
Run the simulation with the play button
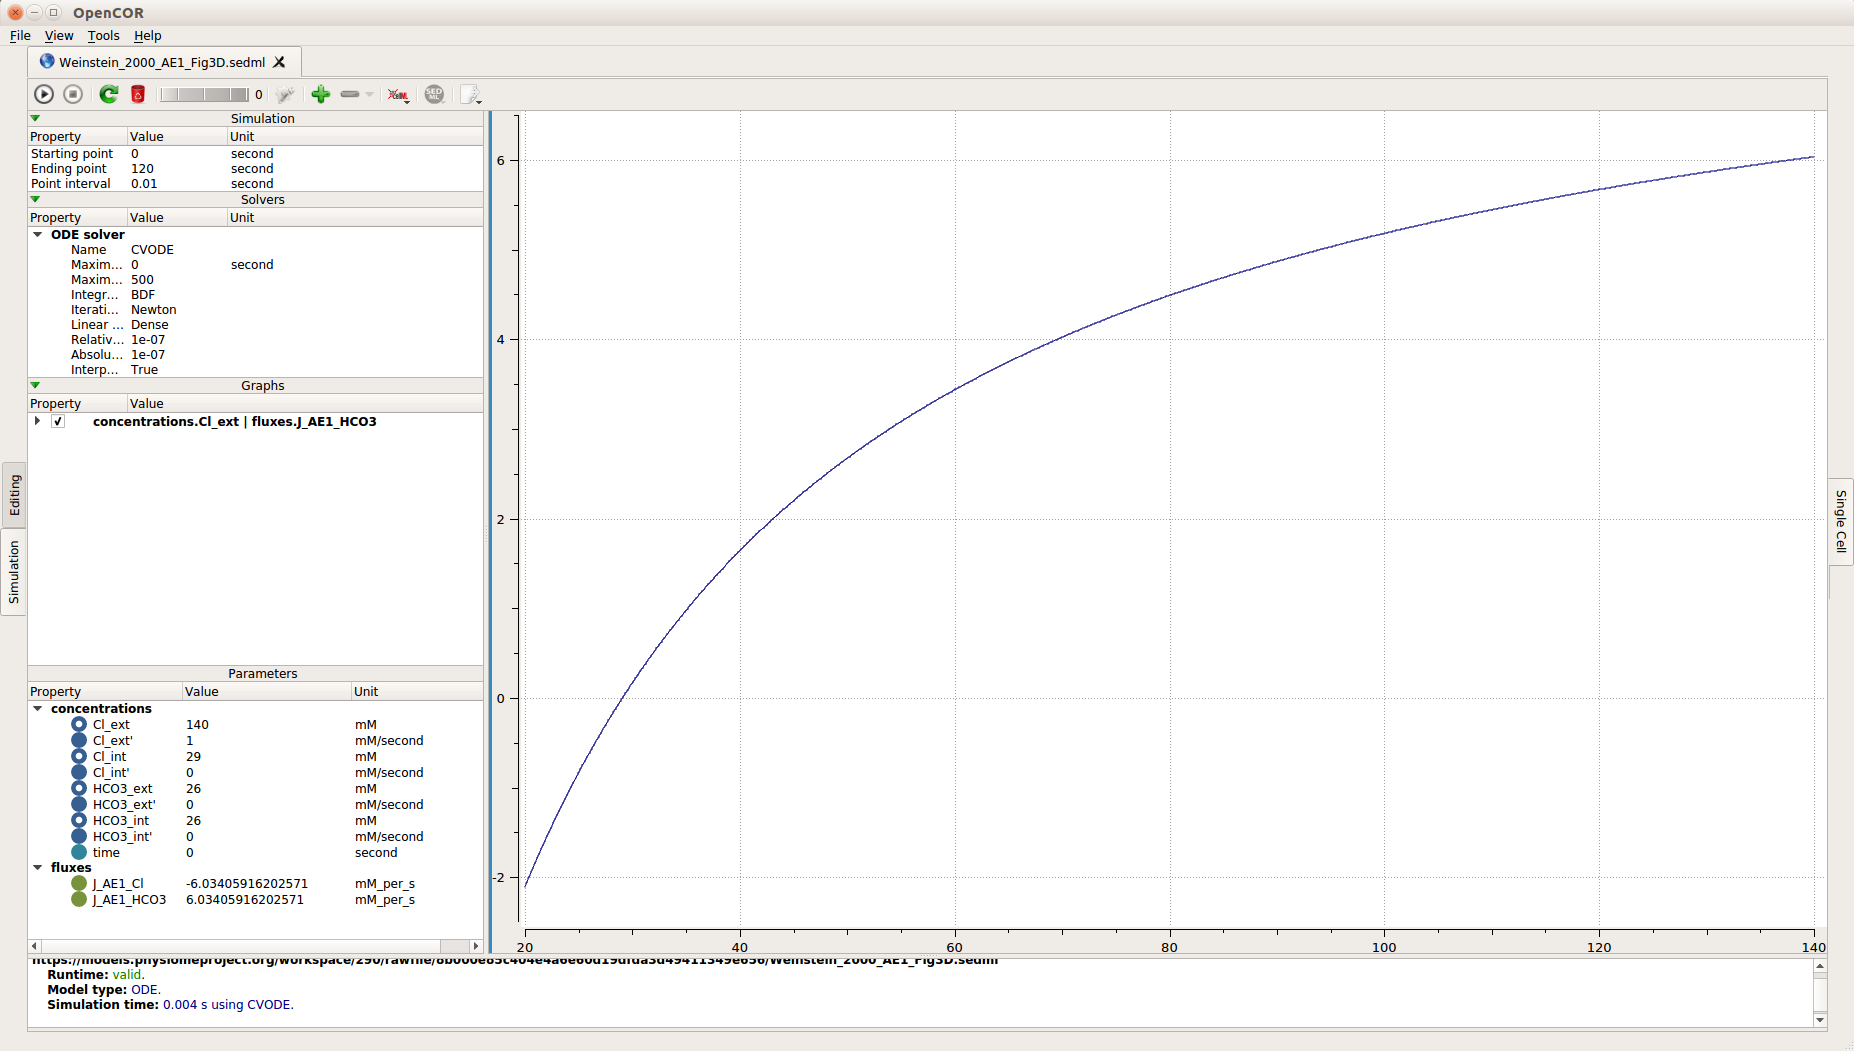coord(44,94)
